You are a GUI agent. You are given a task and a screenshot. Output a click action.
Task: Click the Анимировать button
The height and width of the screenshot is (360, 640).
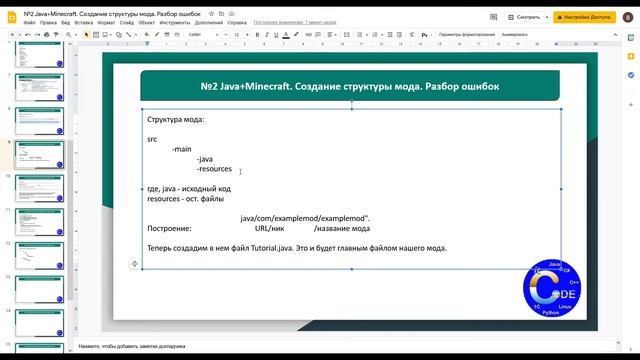pyautogui.click(x=515, y=35)
